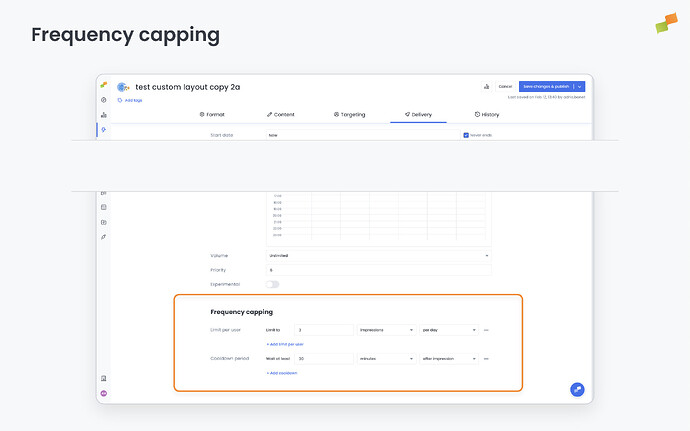Open the compass icon in left sidebar
690x431 pixels.
(103, 100)
